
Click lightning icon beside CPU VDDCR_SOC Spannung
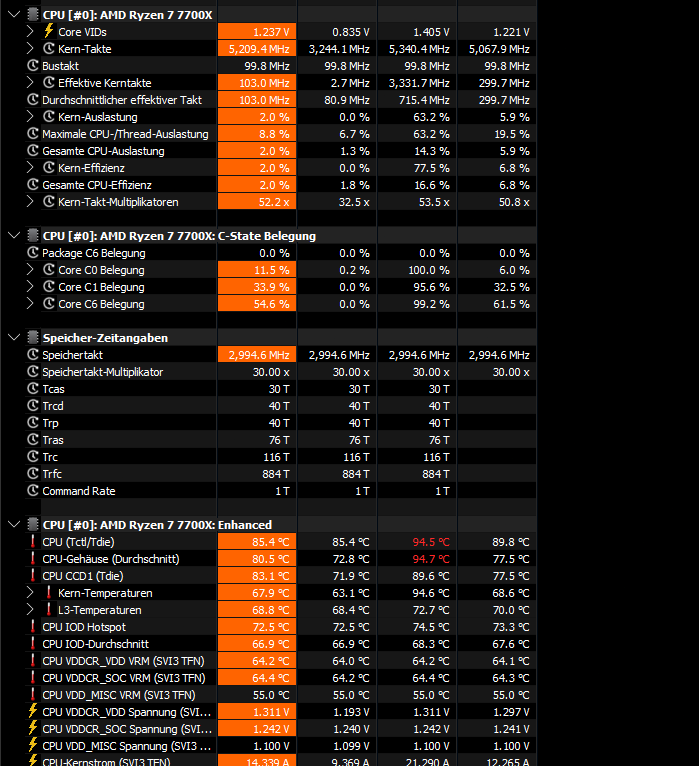33,728
